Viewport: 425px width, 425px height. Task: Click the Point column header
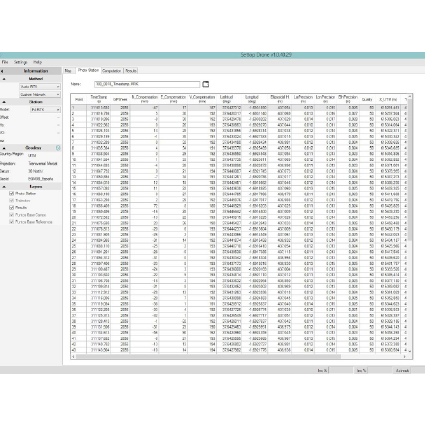coord(79,99)
